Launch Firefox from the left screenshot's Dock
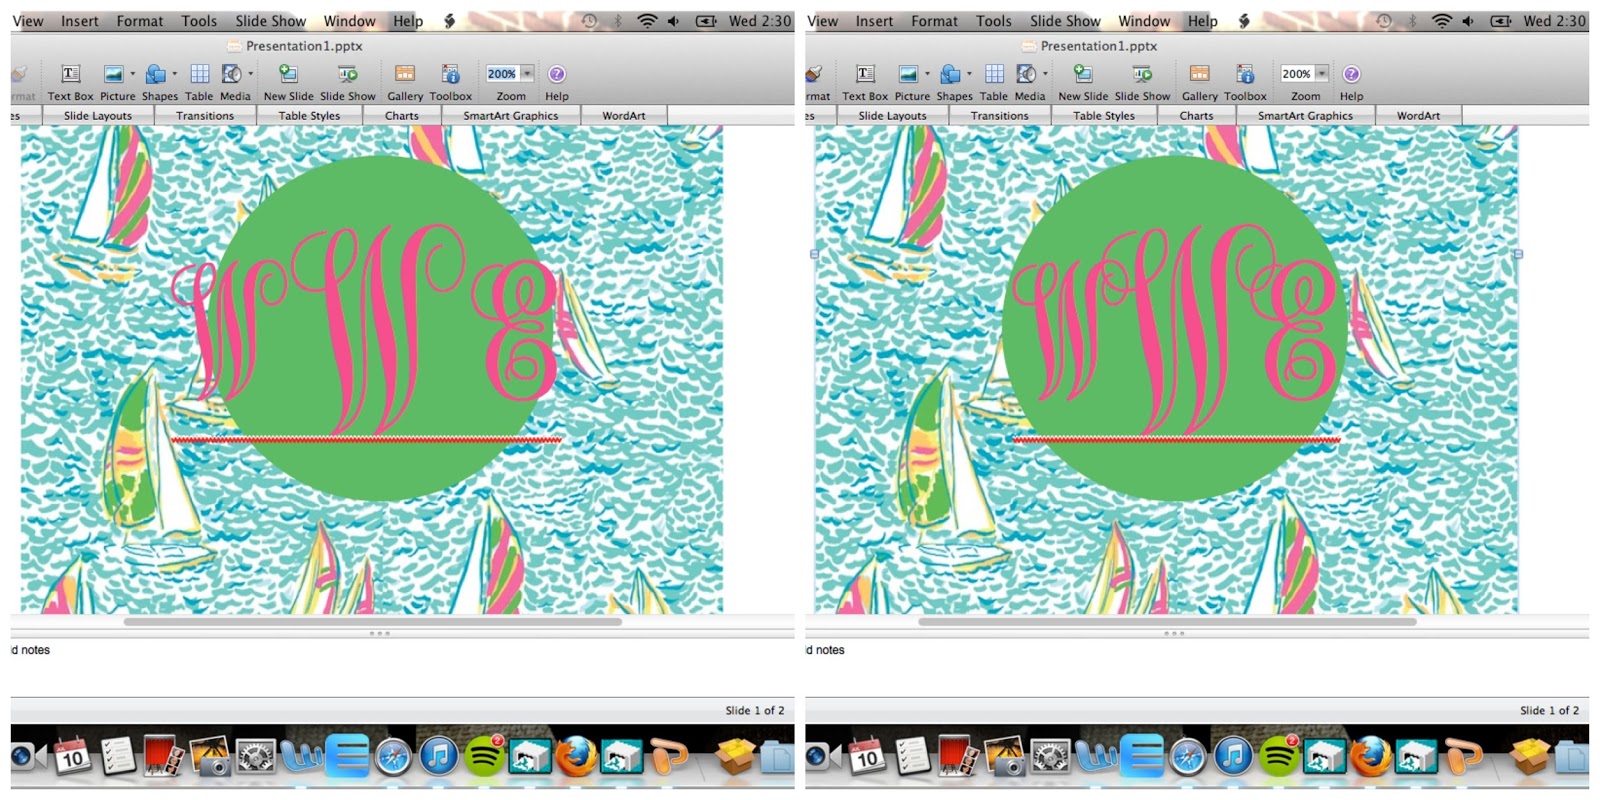 576,756
